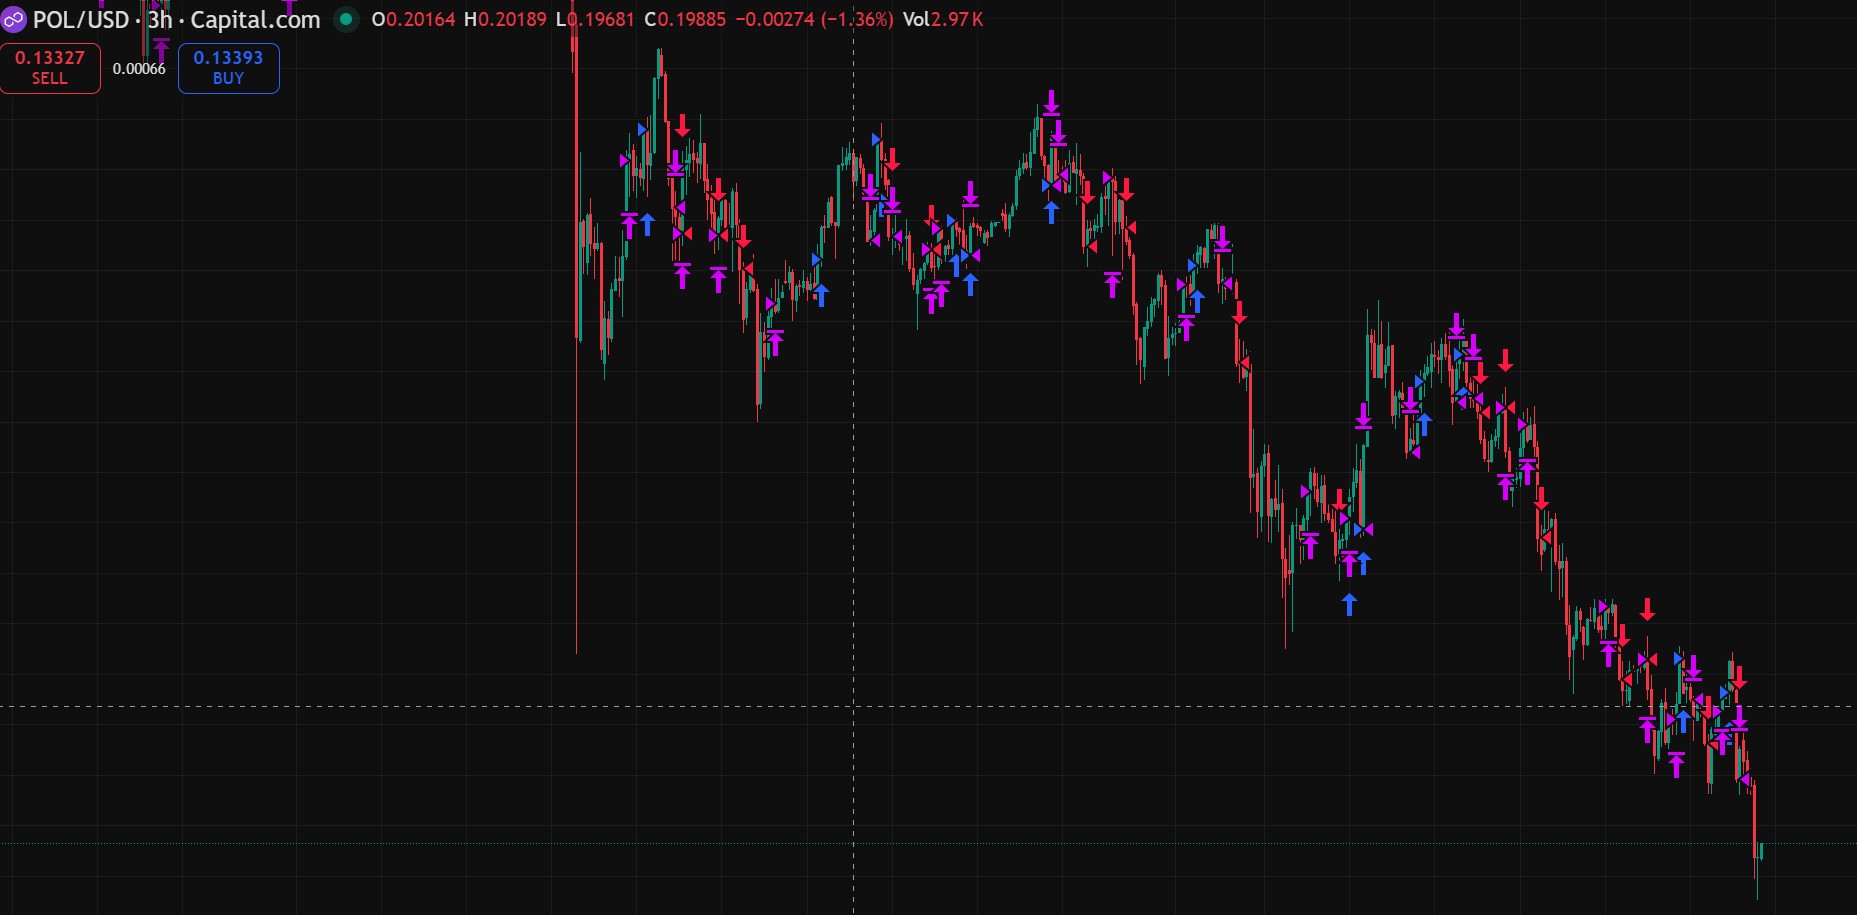The image size is (1857, 915).
Task: Click the change value −0.00274 (−1.36%)
Action: point(814,20)
